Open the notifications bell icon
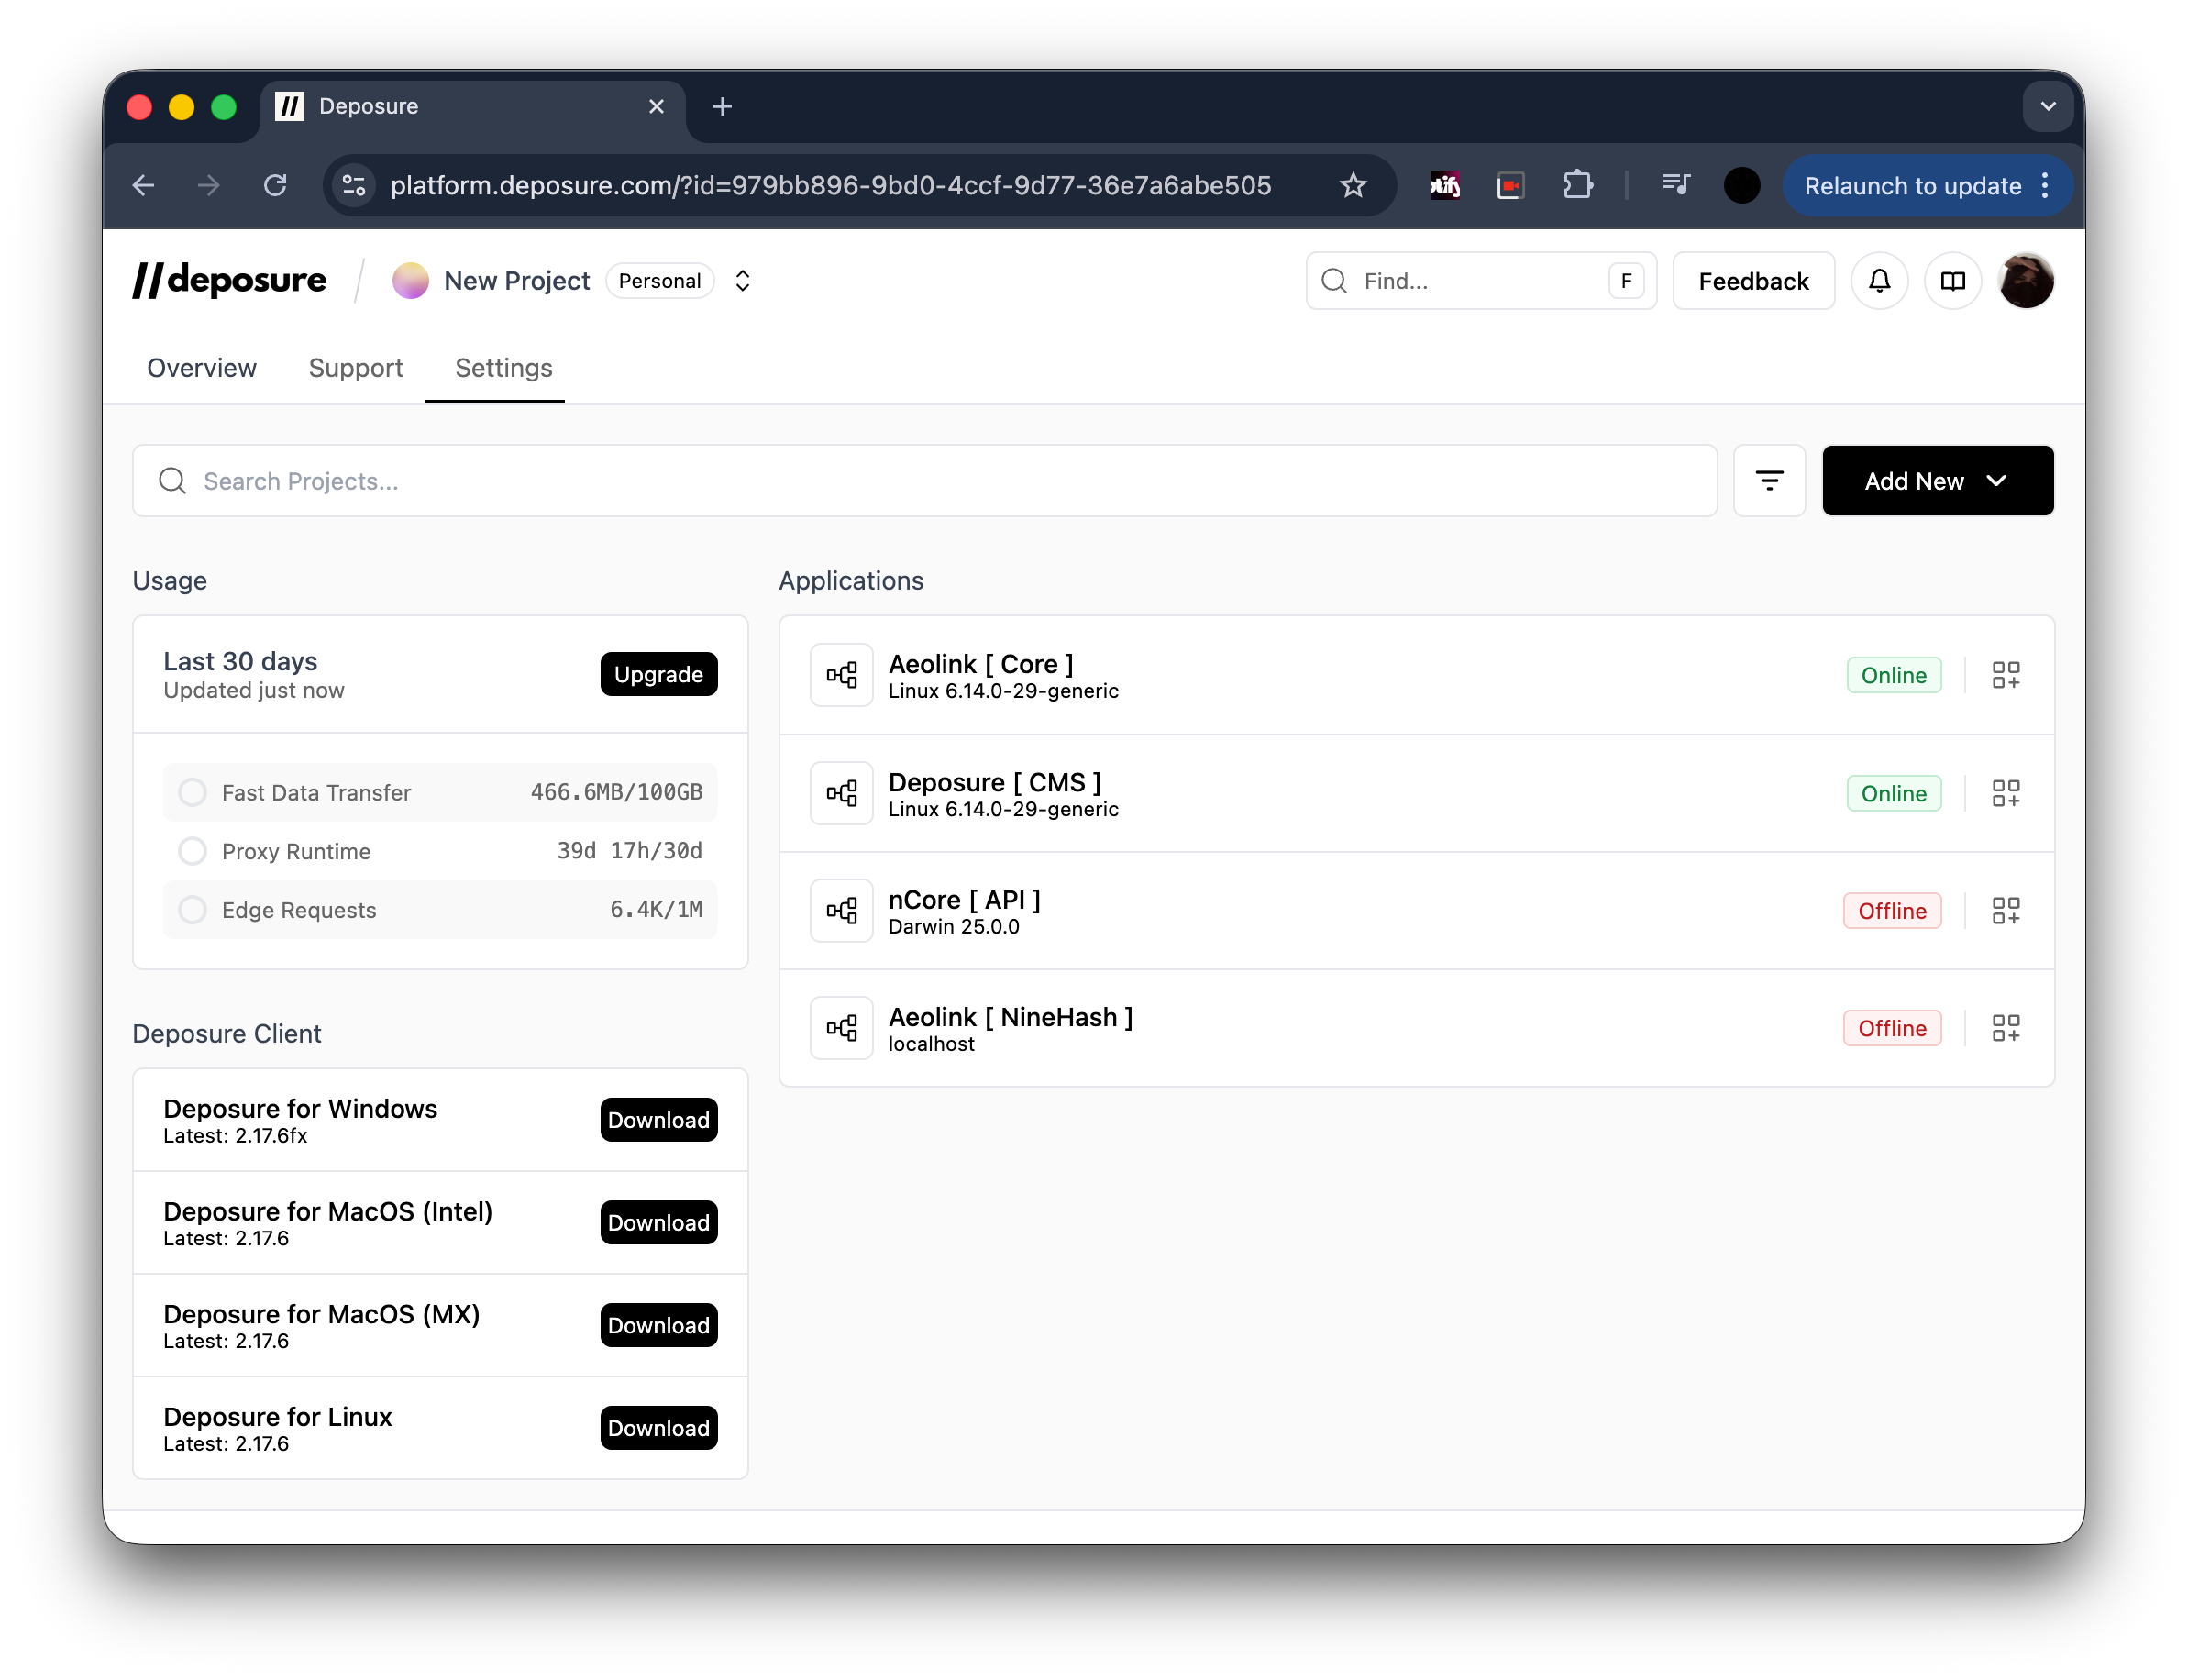This screenshot has width=2188, height=1680. point(1879,281)
